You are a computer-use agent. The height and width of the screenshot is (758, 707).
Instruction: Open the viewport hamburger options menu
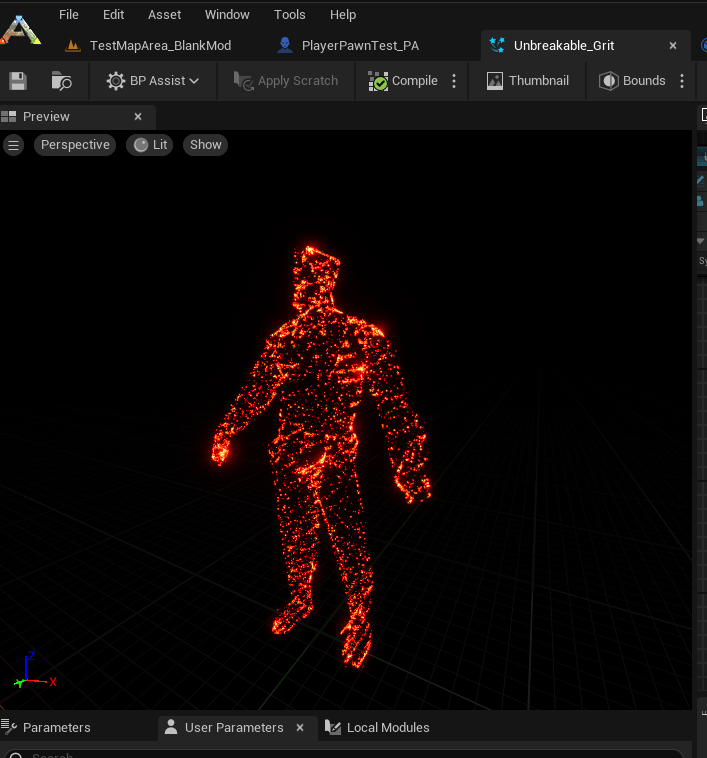click(x=13, y=145)
